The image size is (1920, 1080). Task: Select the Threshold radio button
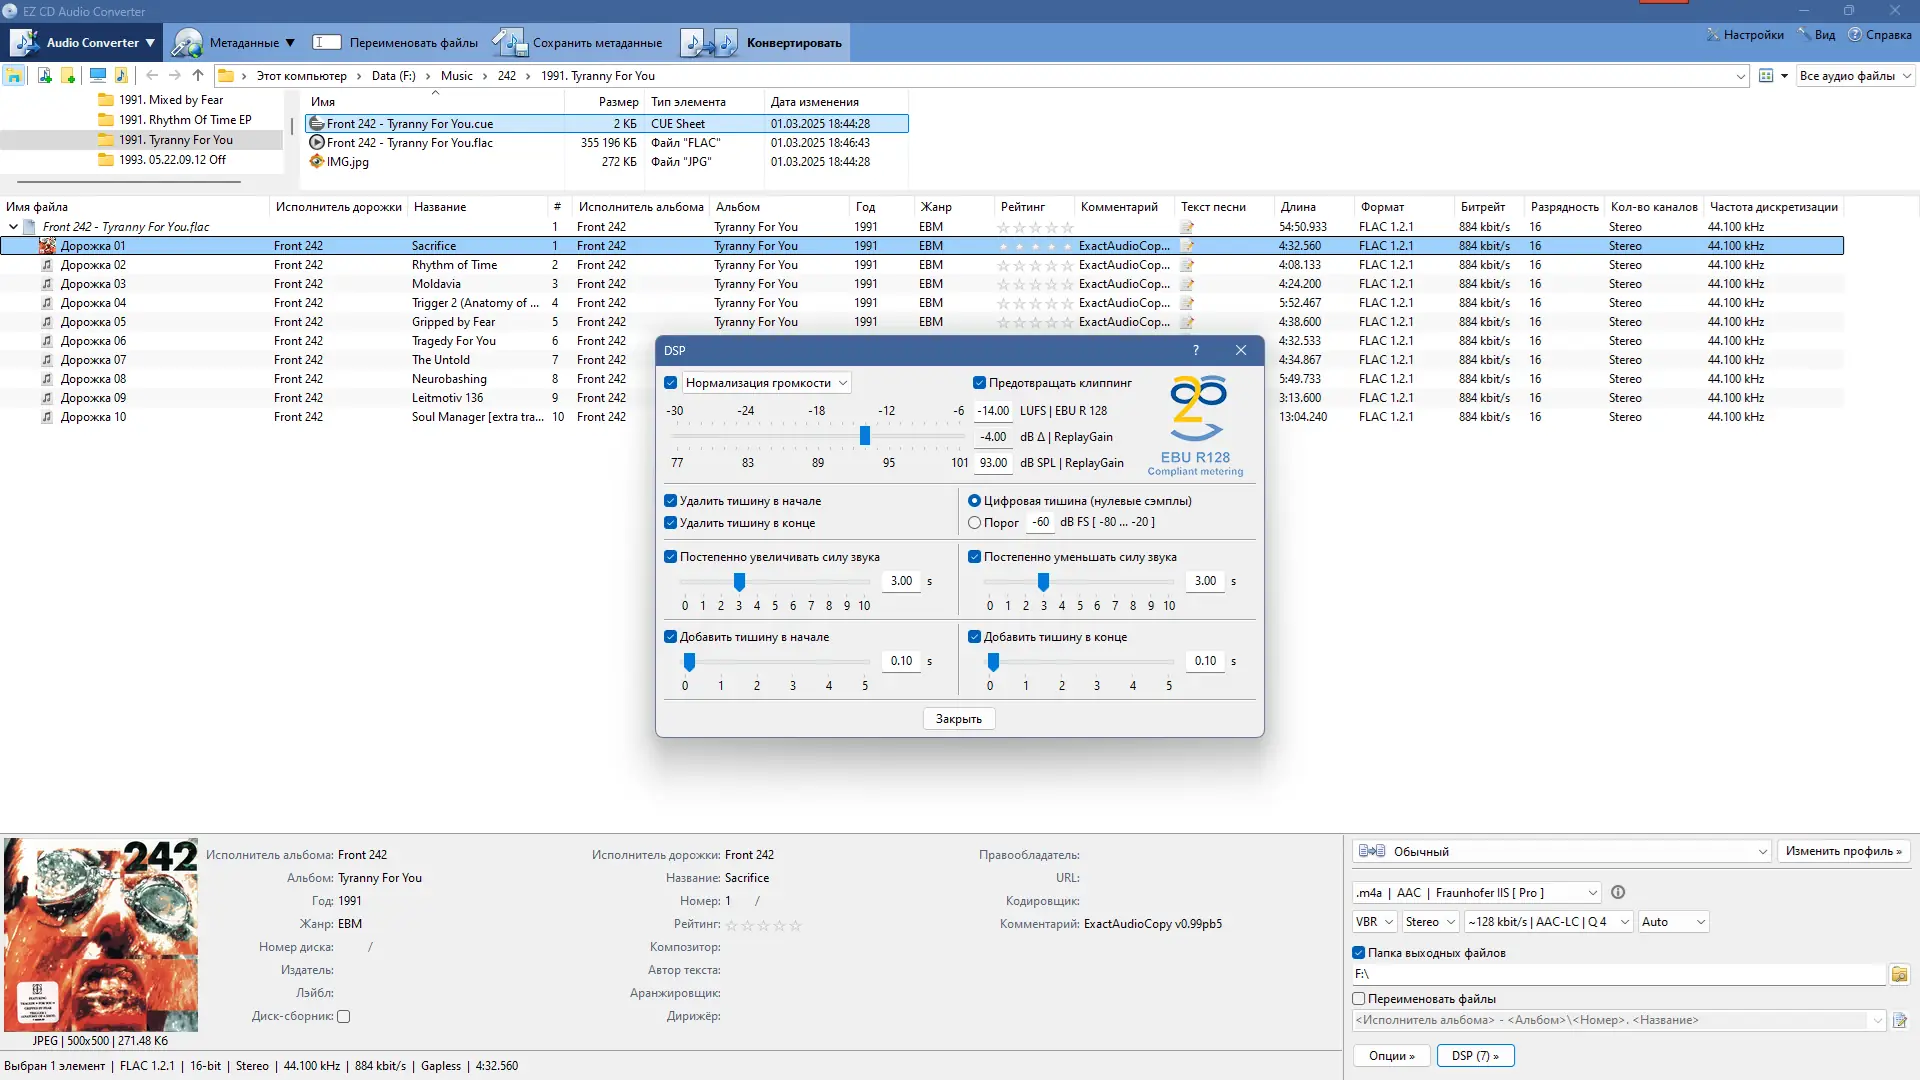click(x=974, y=522)
